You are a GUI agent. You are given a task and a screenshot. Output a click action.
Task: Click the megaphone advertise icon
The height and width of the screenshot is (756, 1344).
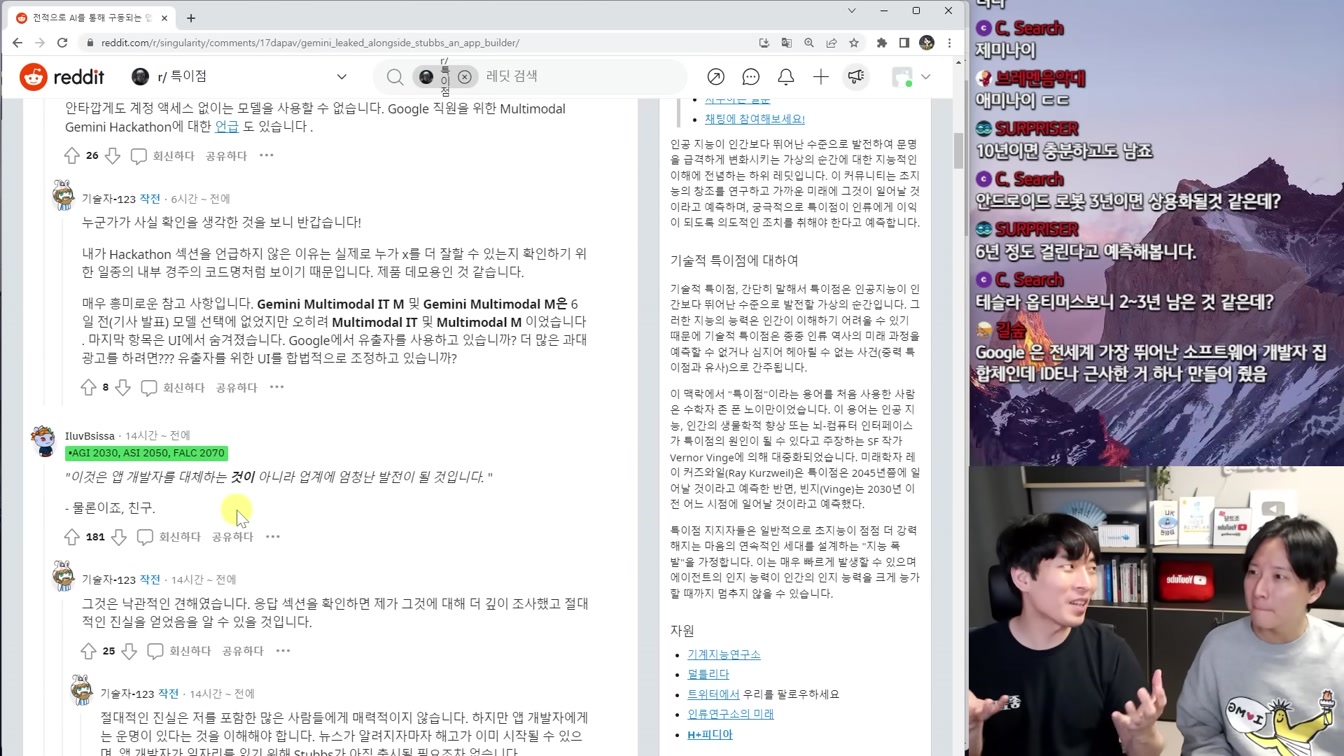pyautogui.click(x=856, y=77)
